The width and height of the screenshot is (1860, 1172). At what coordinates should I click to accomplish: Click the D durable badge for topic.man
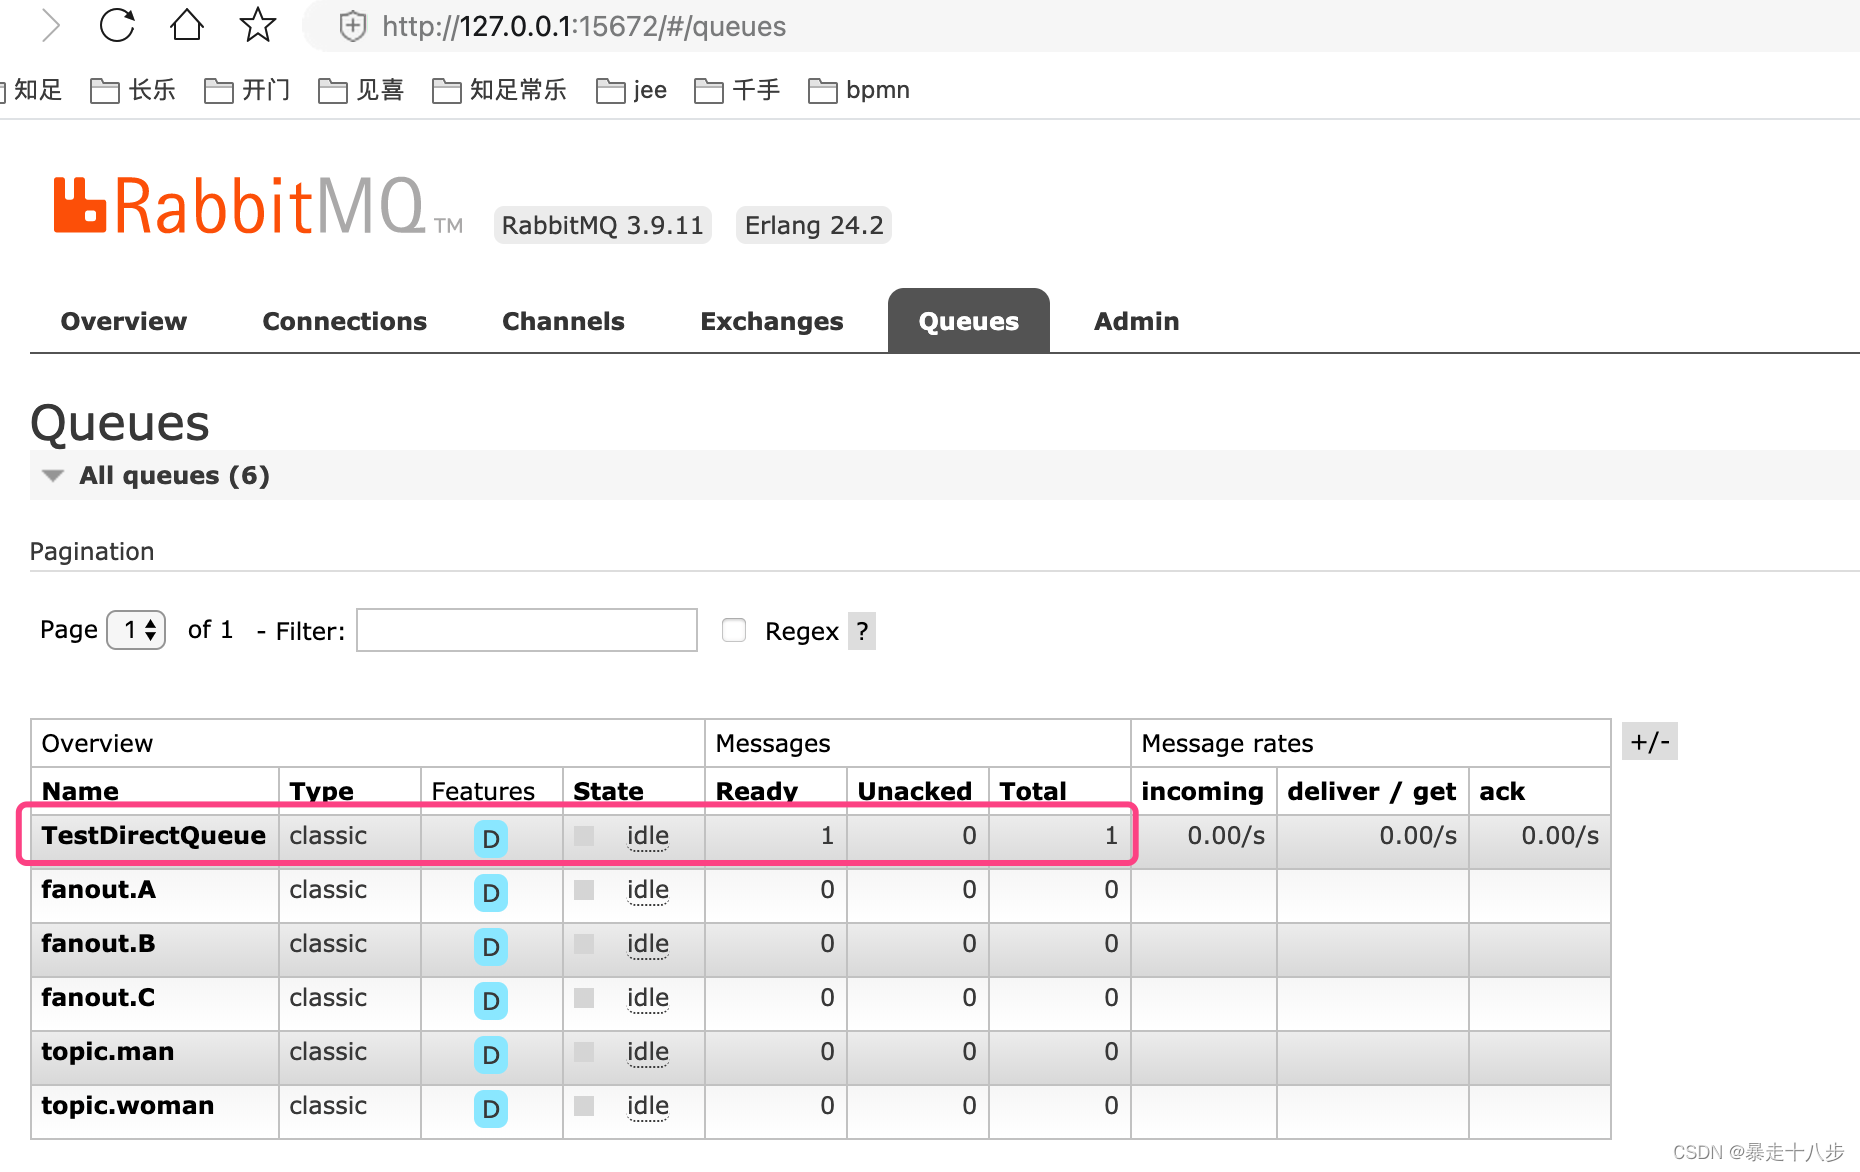(x=490, y=1054)
